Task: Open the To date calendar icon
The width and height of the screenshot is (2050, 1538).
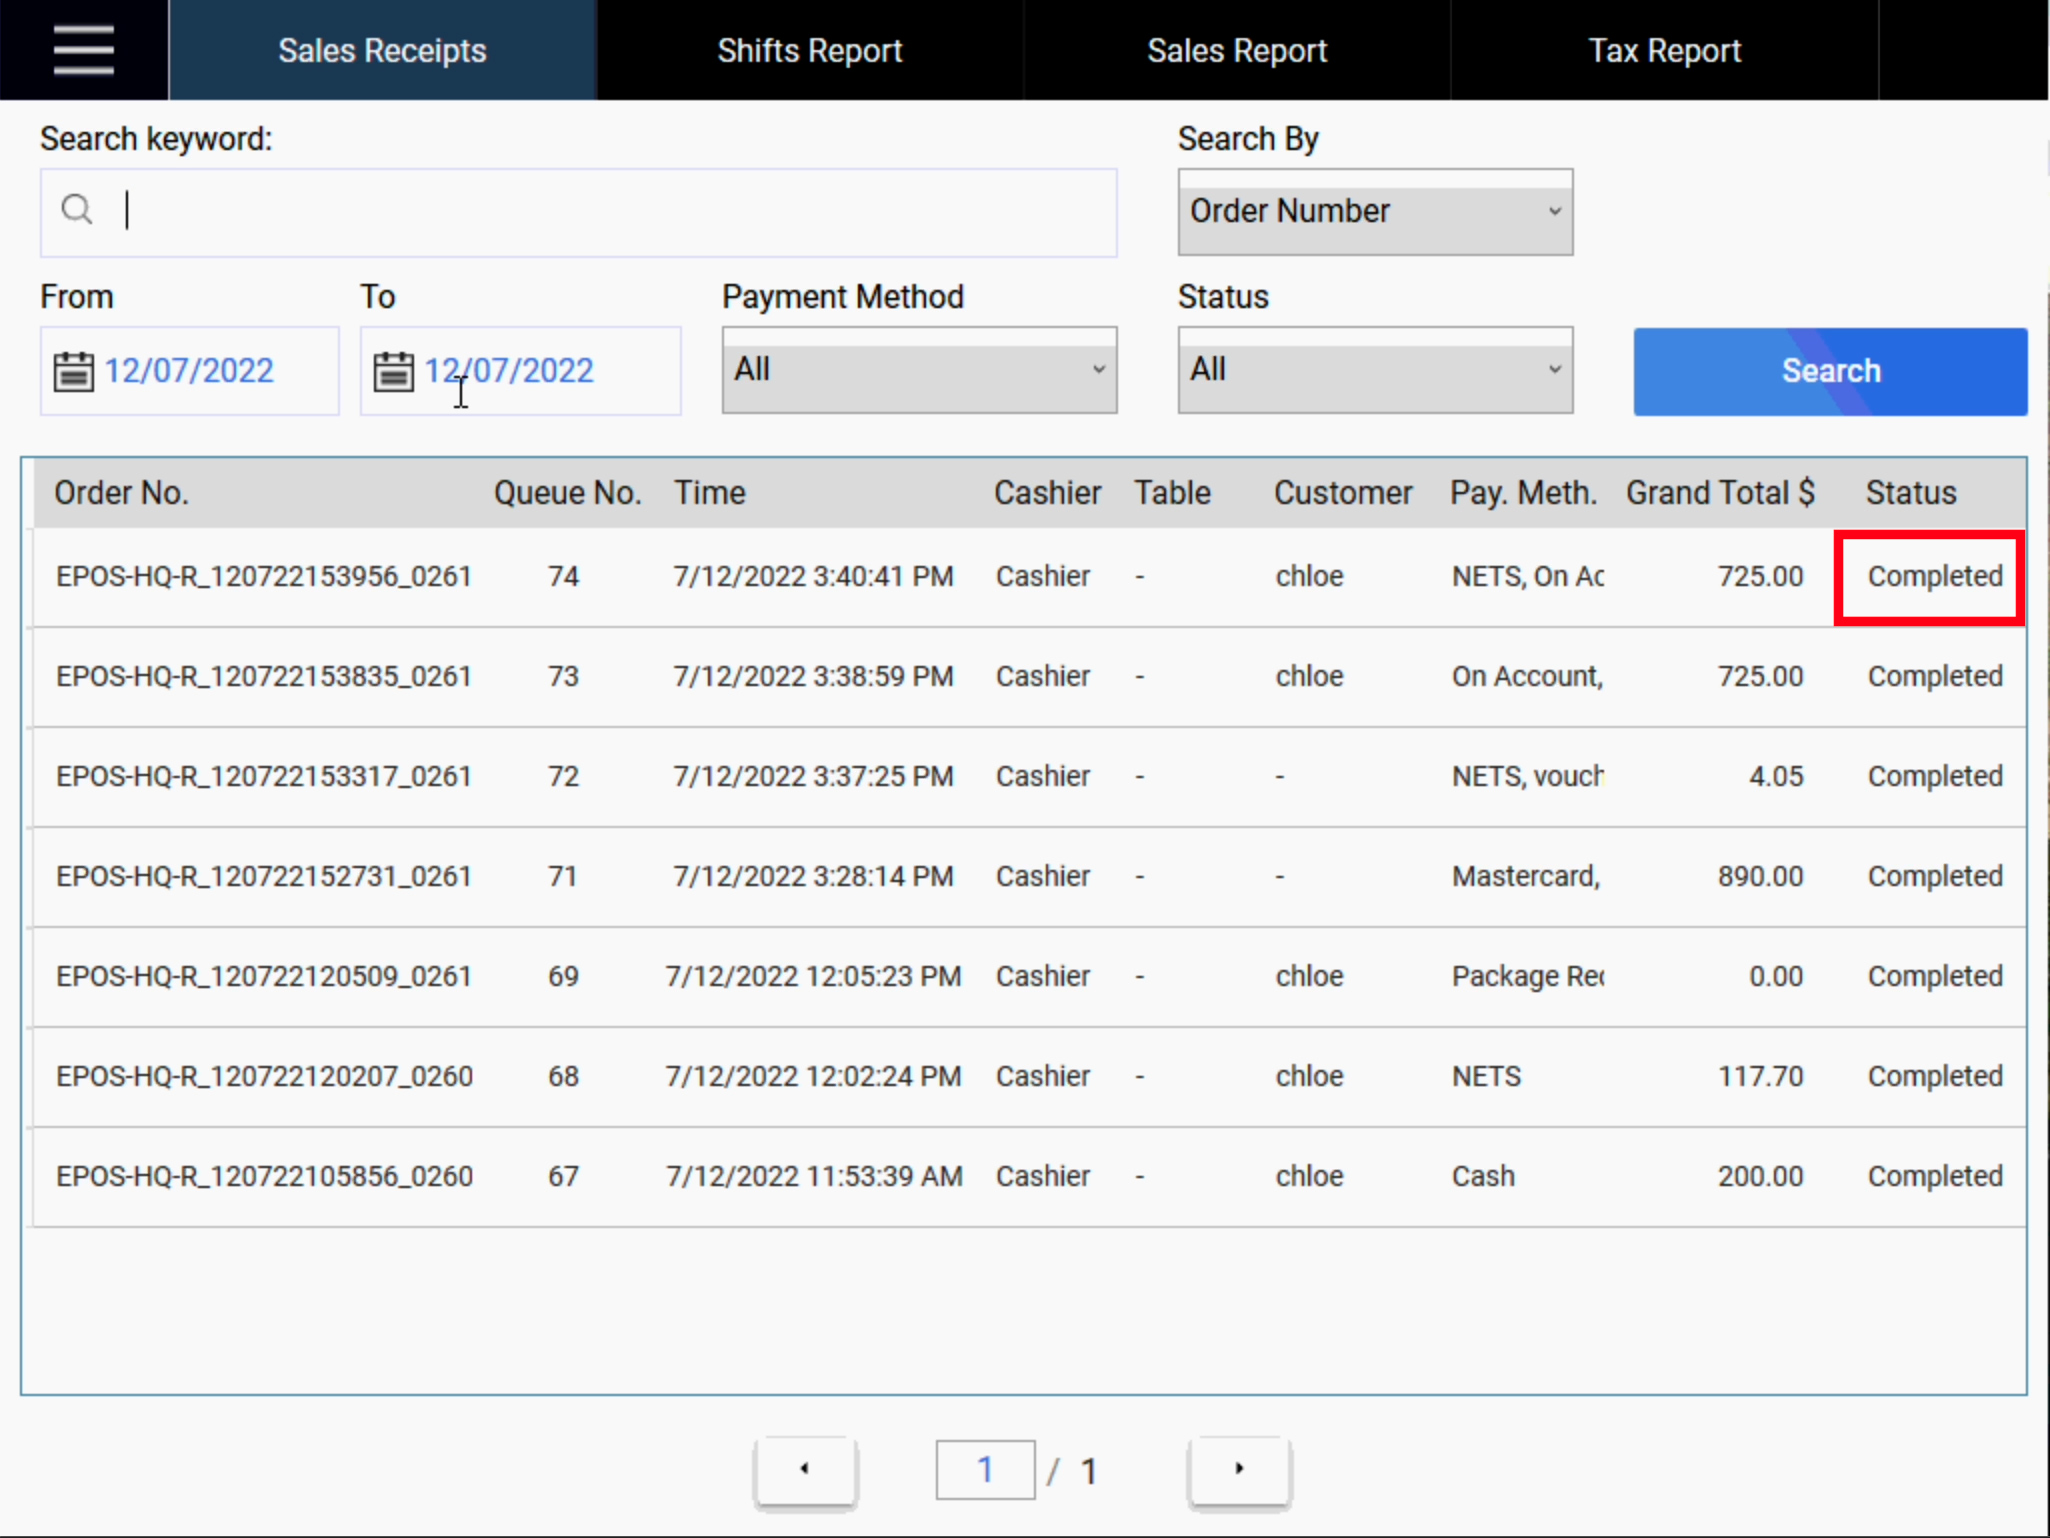Action: coord(393,371)
